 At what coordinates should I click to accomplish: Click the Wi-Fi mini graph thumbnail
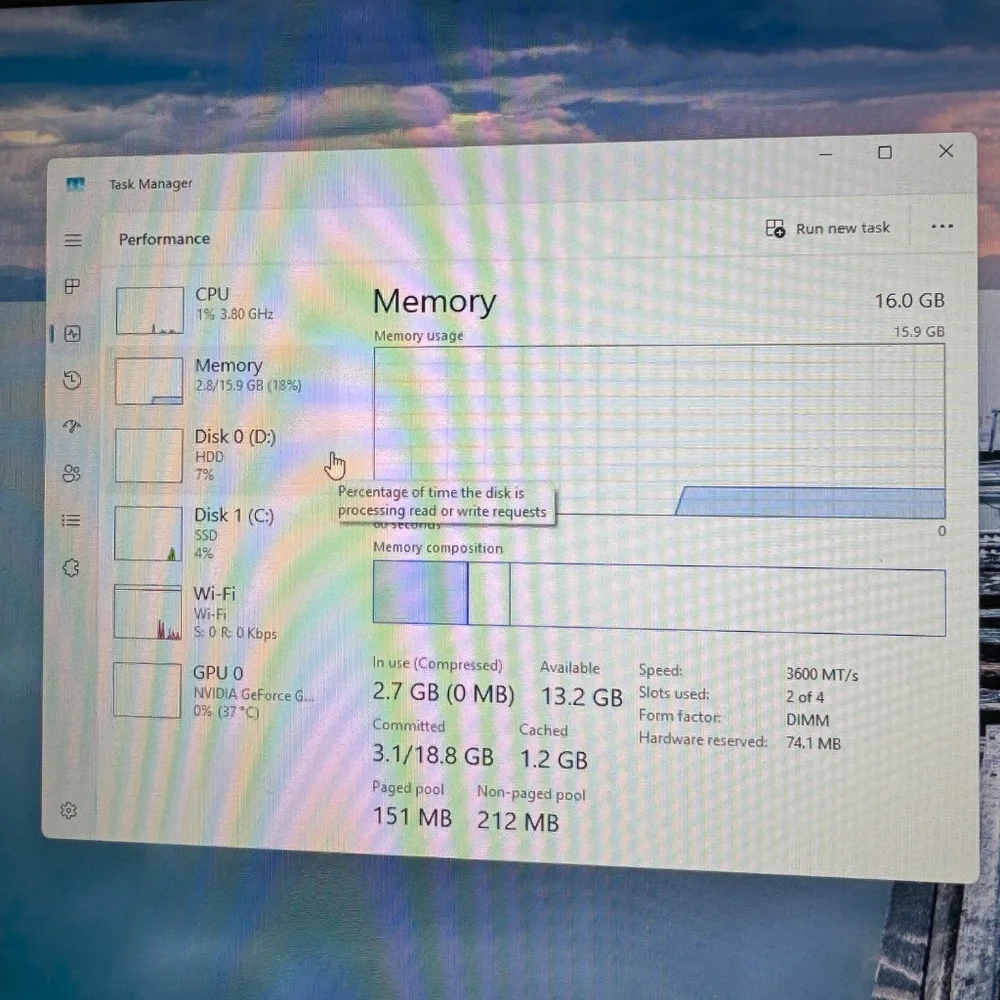click(147, 612)
